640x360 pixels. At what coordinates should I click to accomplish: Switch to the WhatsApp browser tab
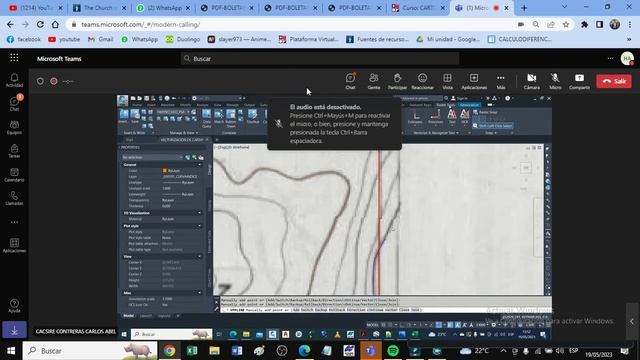[x=164, y=8]
